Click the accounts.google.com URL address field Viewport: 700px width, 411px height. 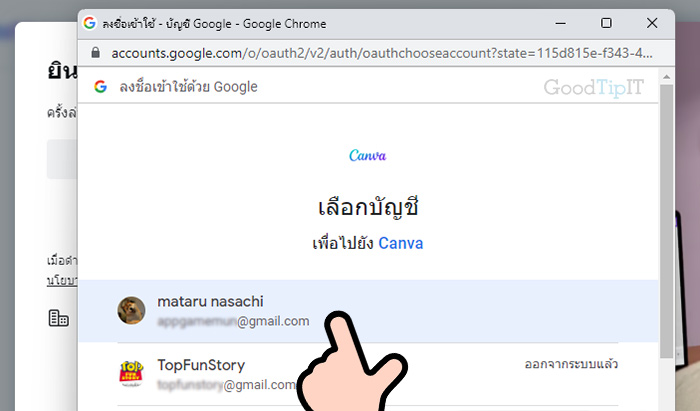click(382, 53)
